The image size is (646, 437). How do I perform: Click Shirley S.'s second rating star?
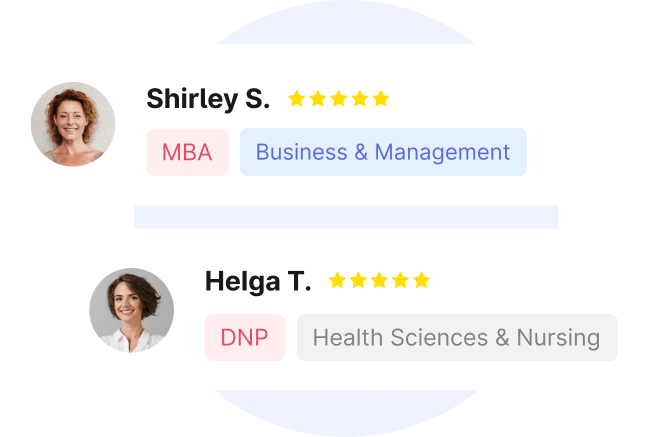point(318,99)
